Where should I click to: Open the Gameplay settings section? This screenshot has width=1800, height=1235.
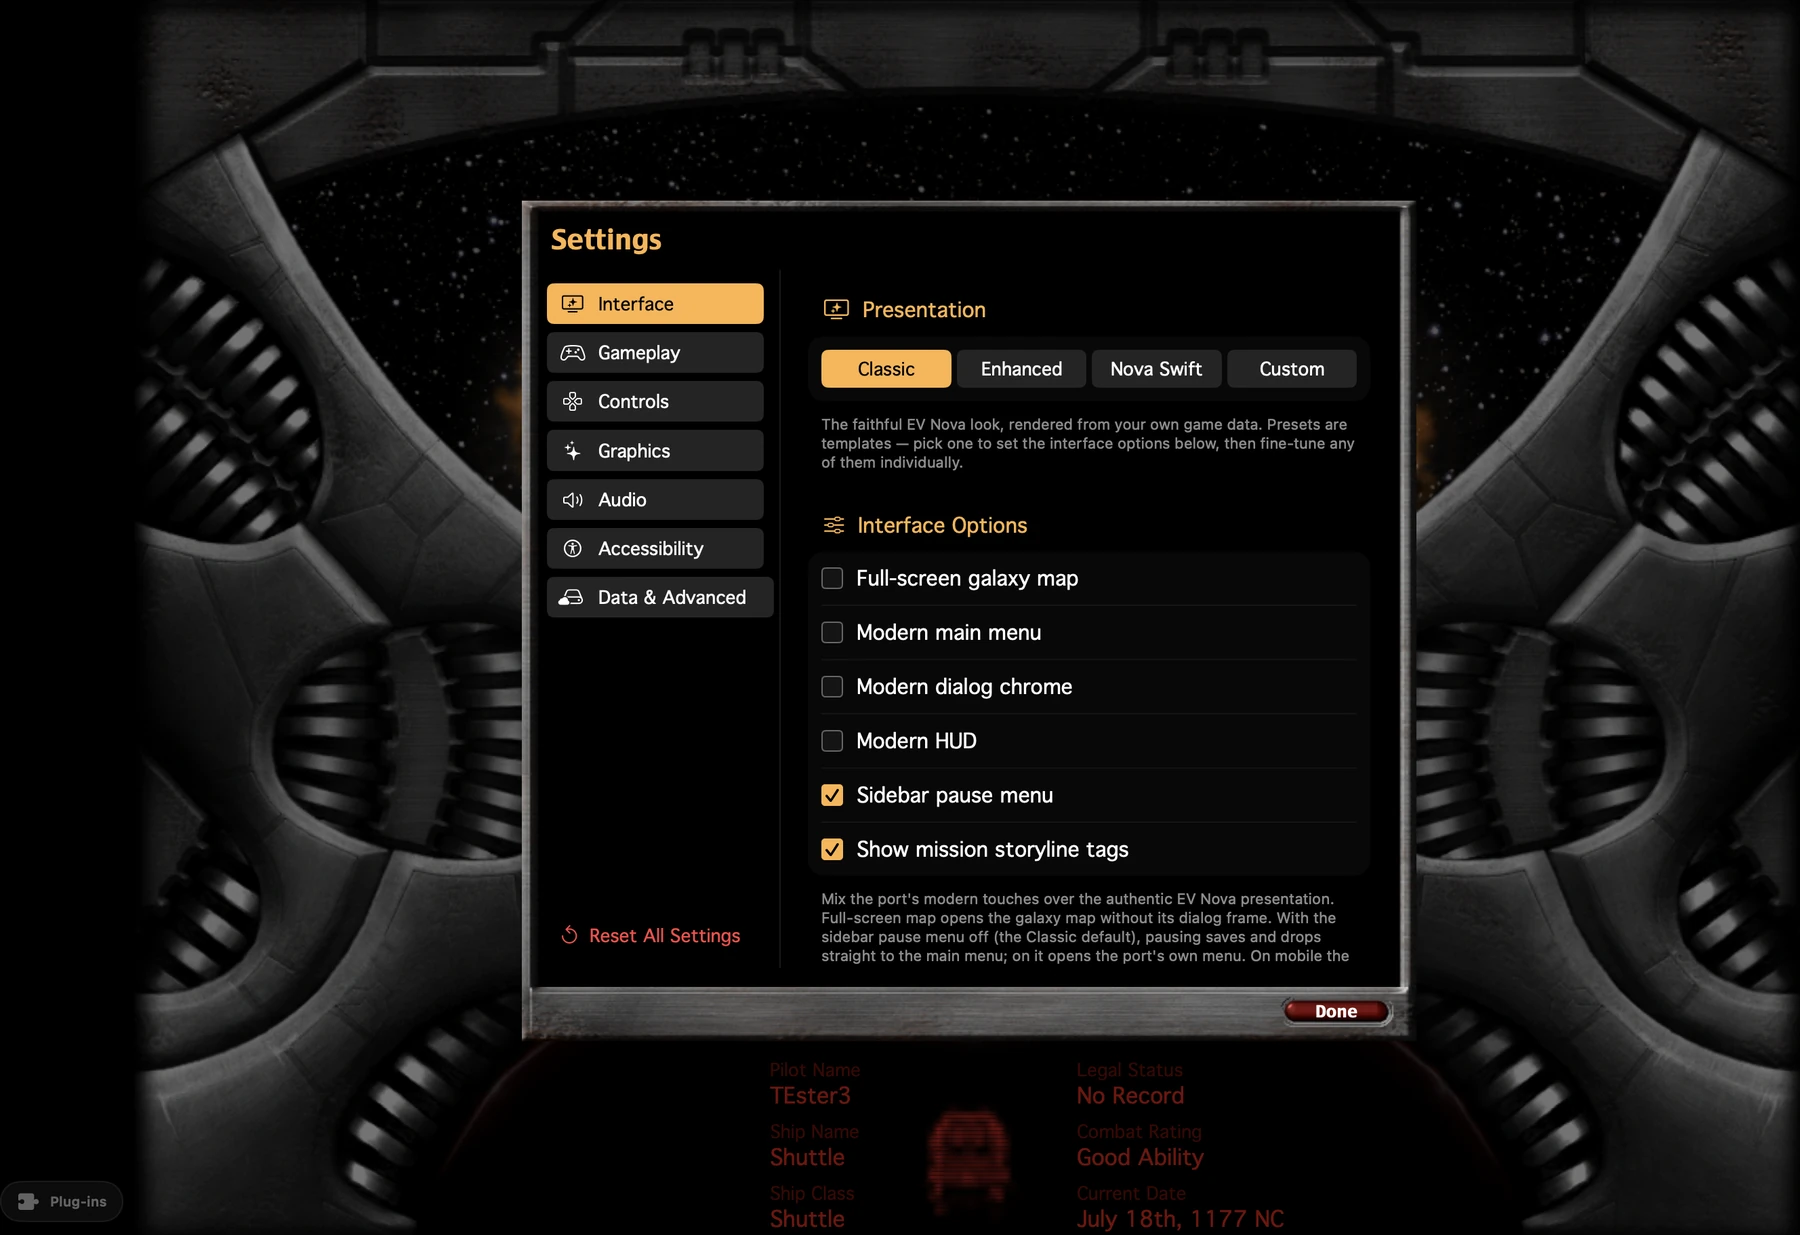[655, 353]
